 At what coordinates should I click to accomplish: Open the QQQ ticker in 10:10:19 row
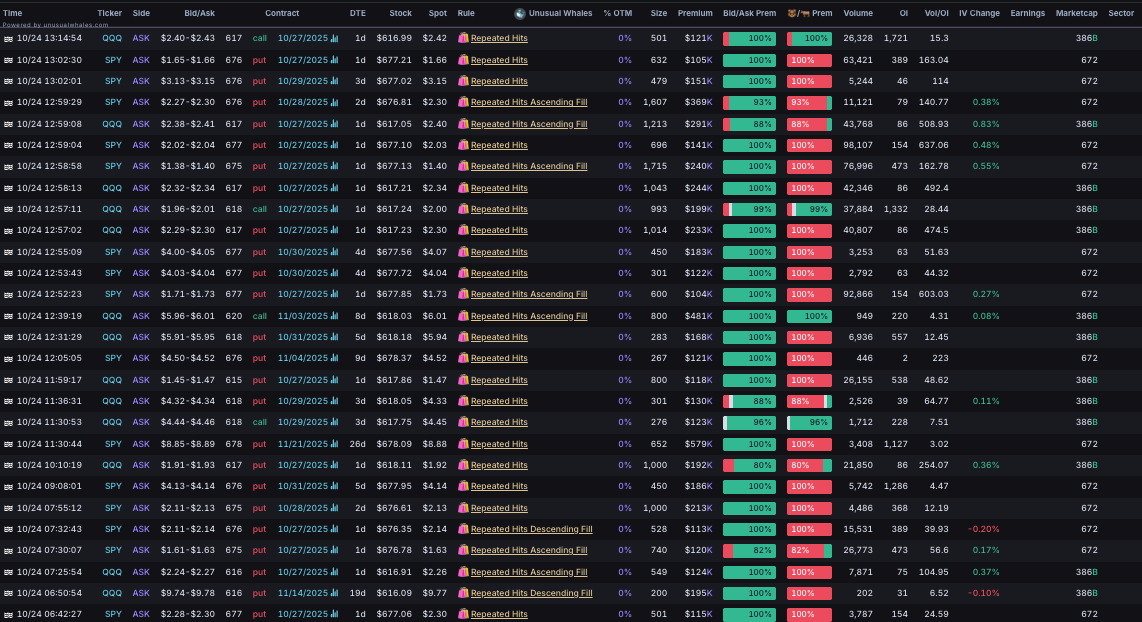tap(112, 465)
